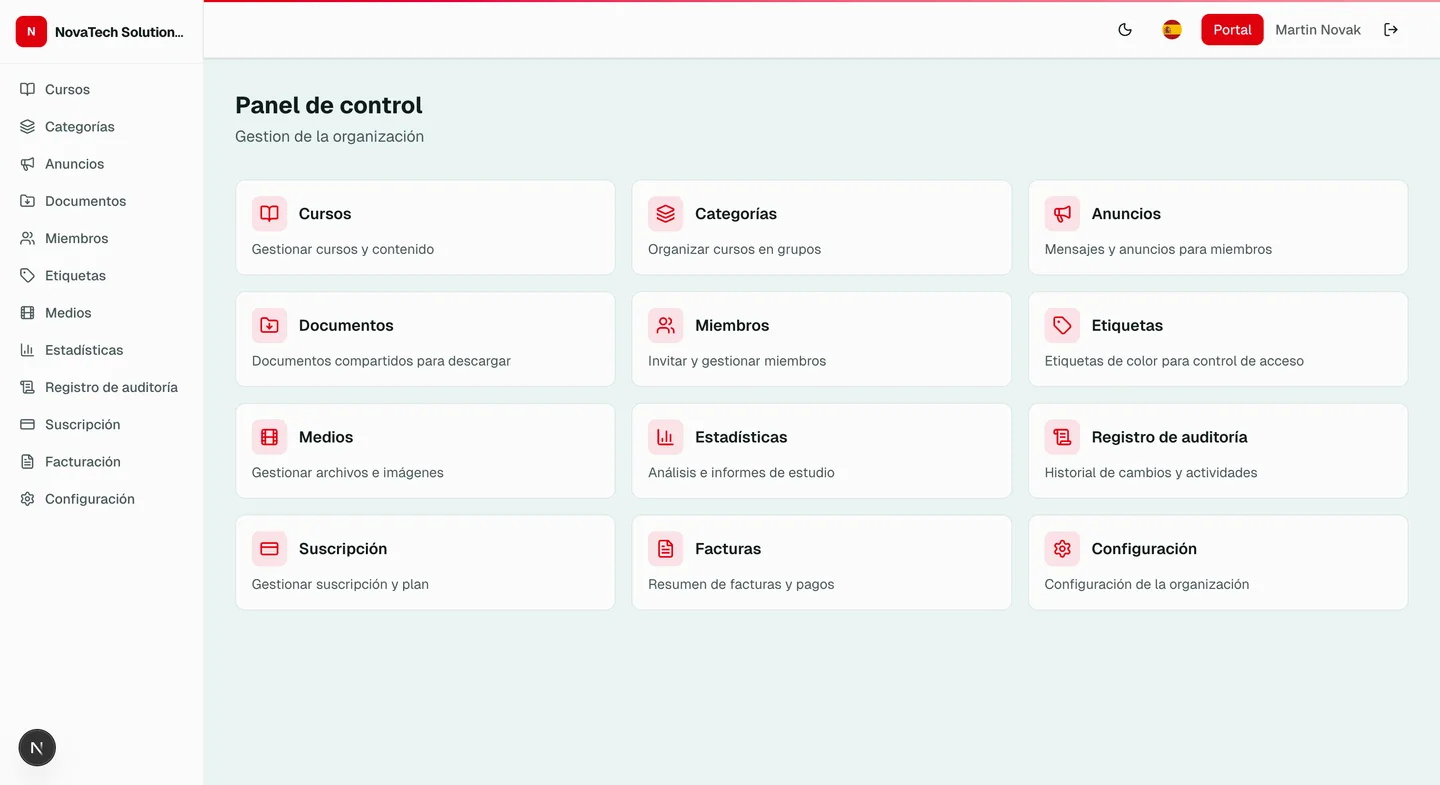Open Configuración from the sidebar

click(x=89, y=499)
